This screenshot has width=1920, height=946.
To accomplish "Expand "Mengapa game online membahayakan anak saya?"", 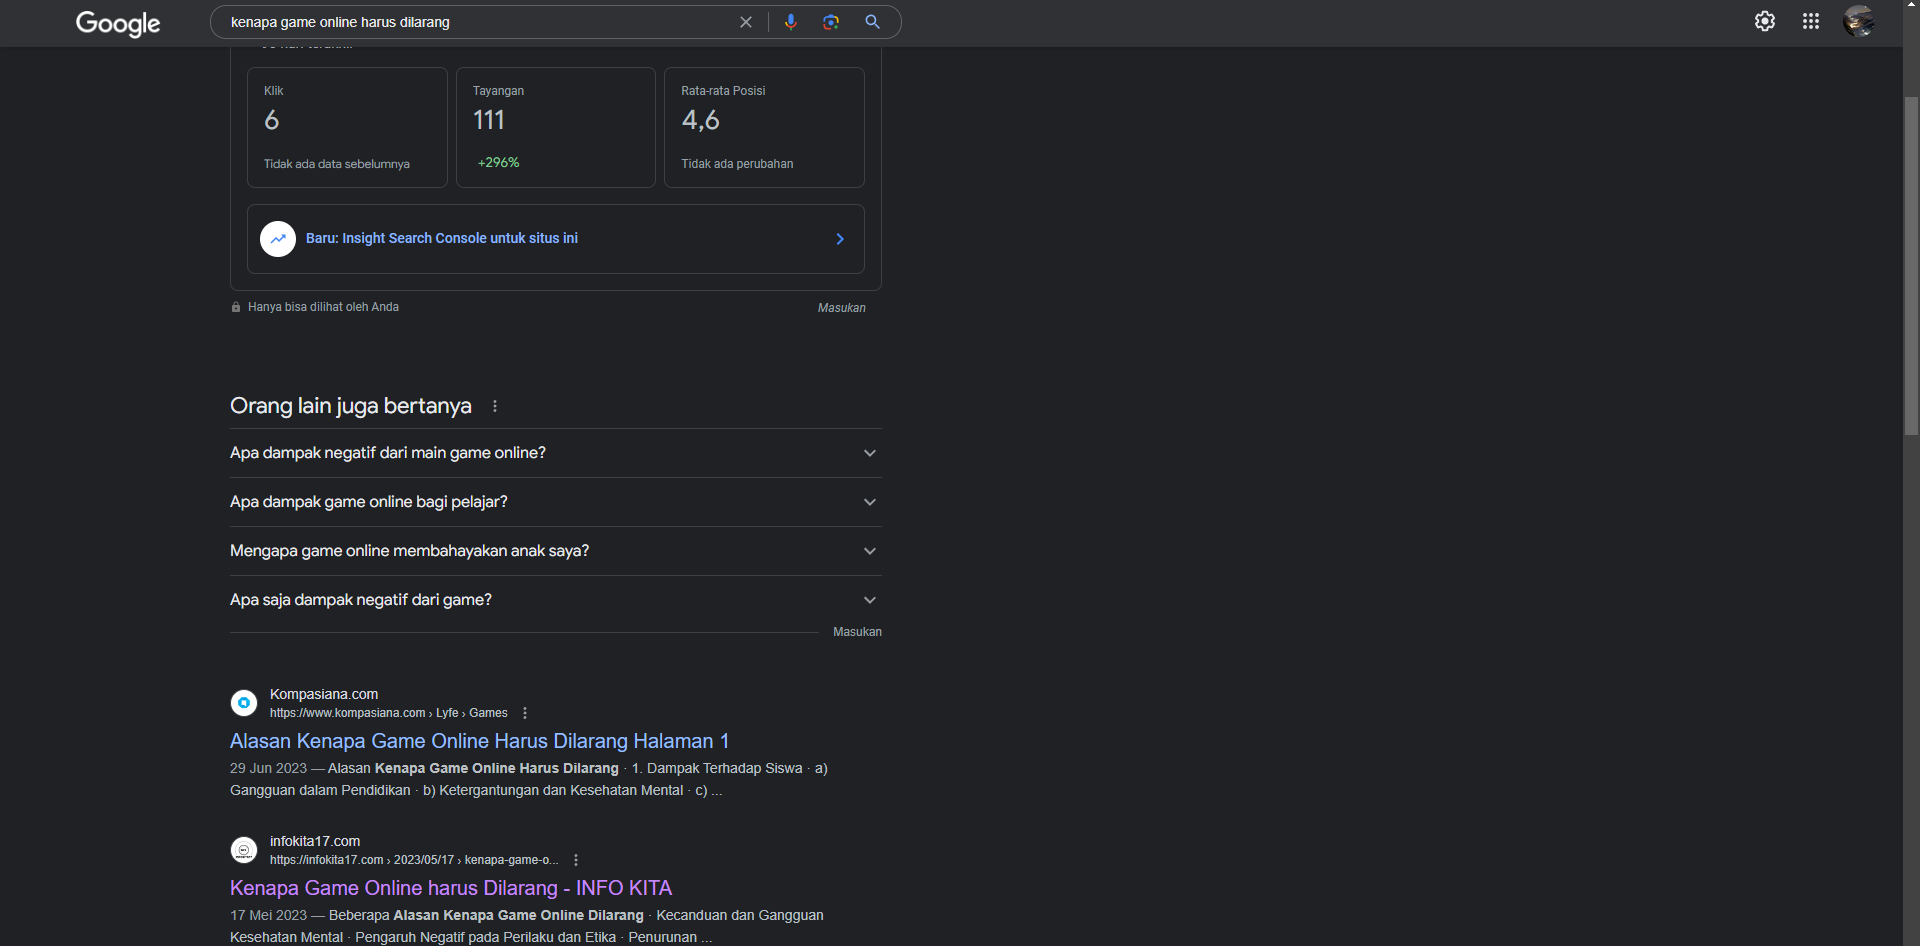I will click(x=555, y=551).
